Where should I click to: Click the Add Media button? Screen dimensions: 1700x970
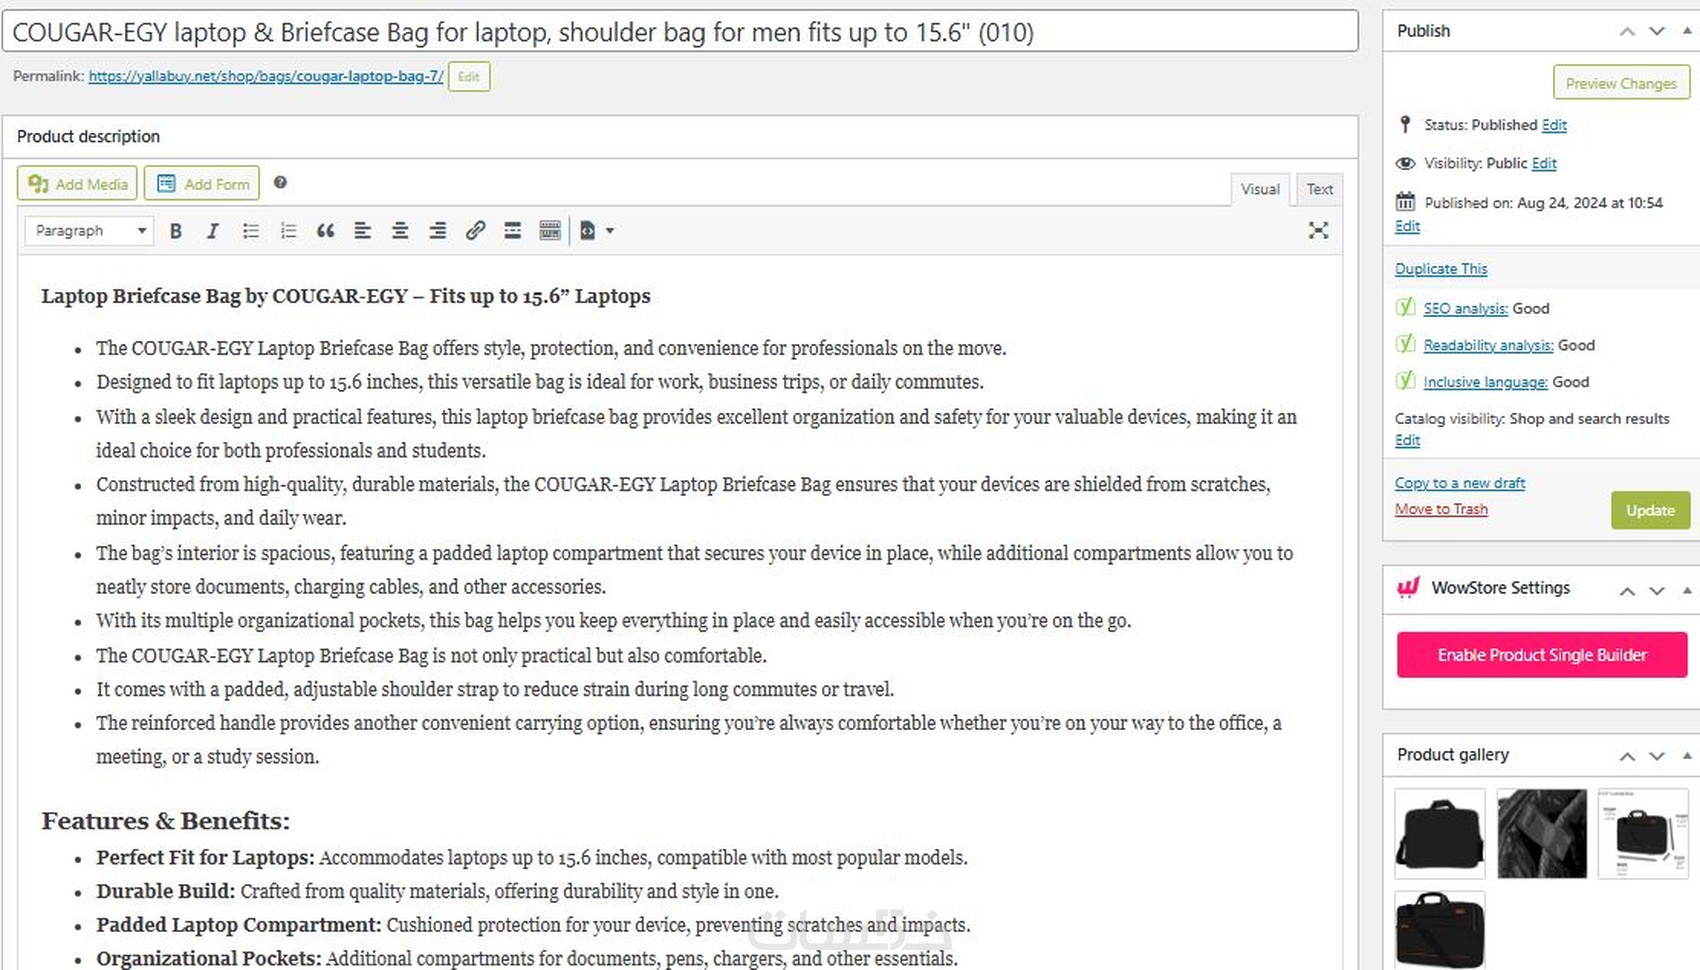coord(77,184)
